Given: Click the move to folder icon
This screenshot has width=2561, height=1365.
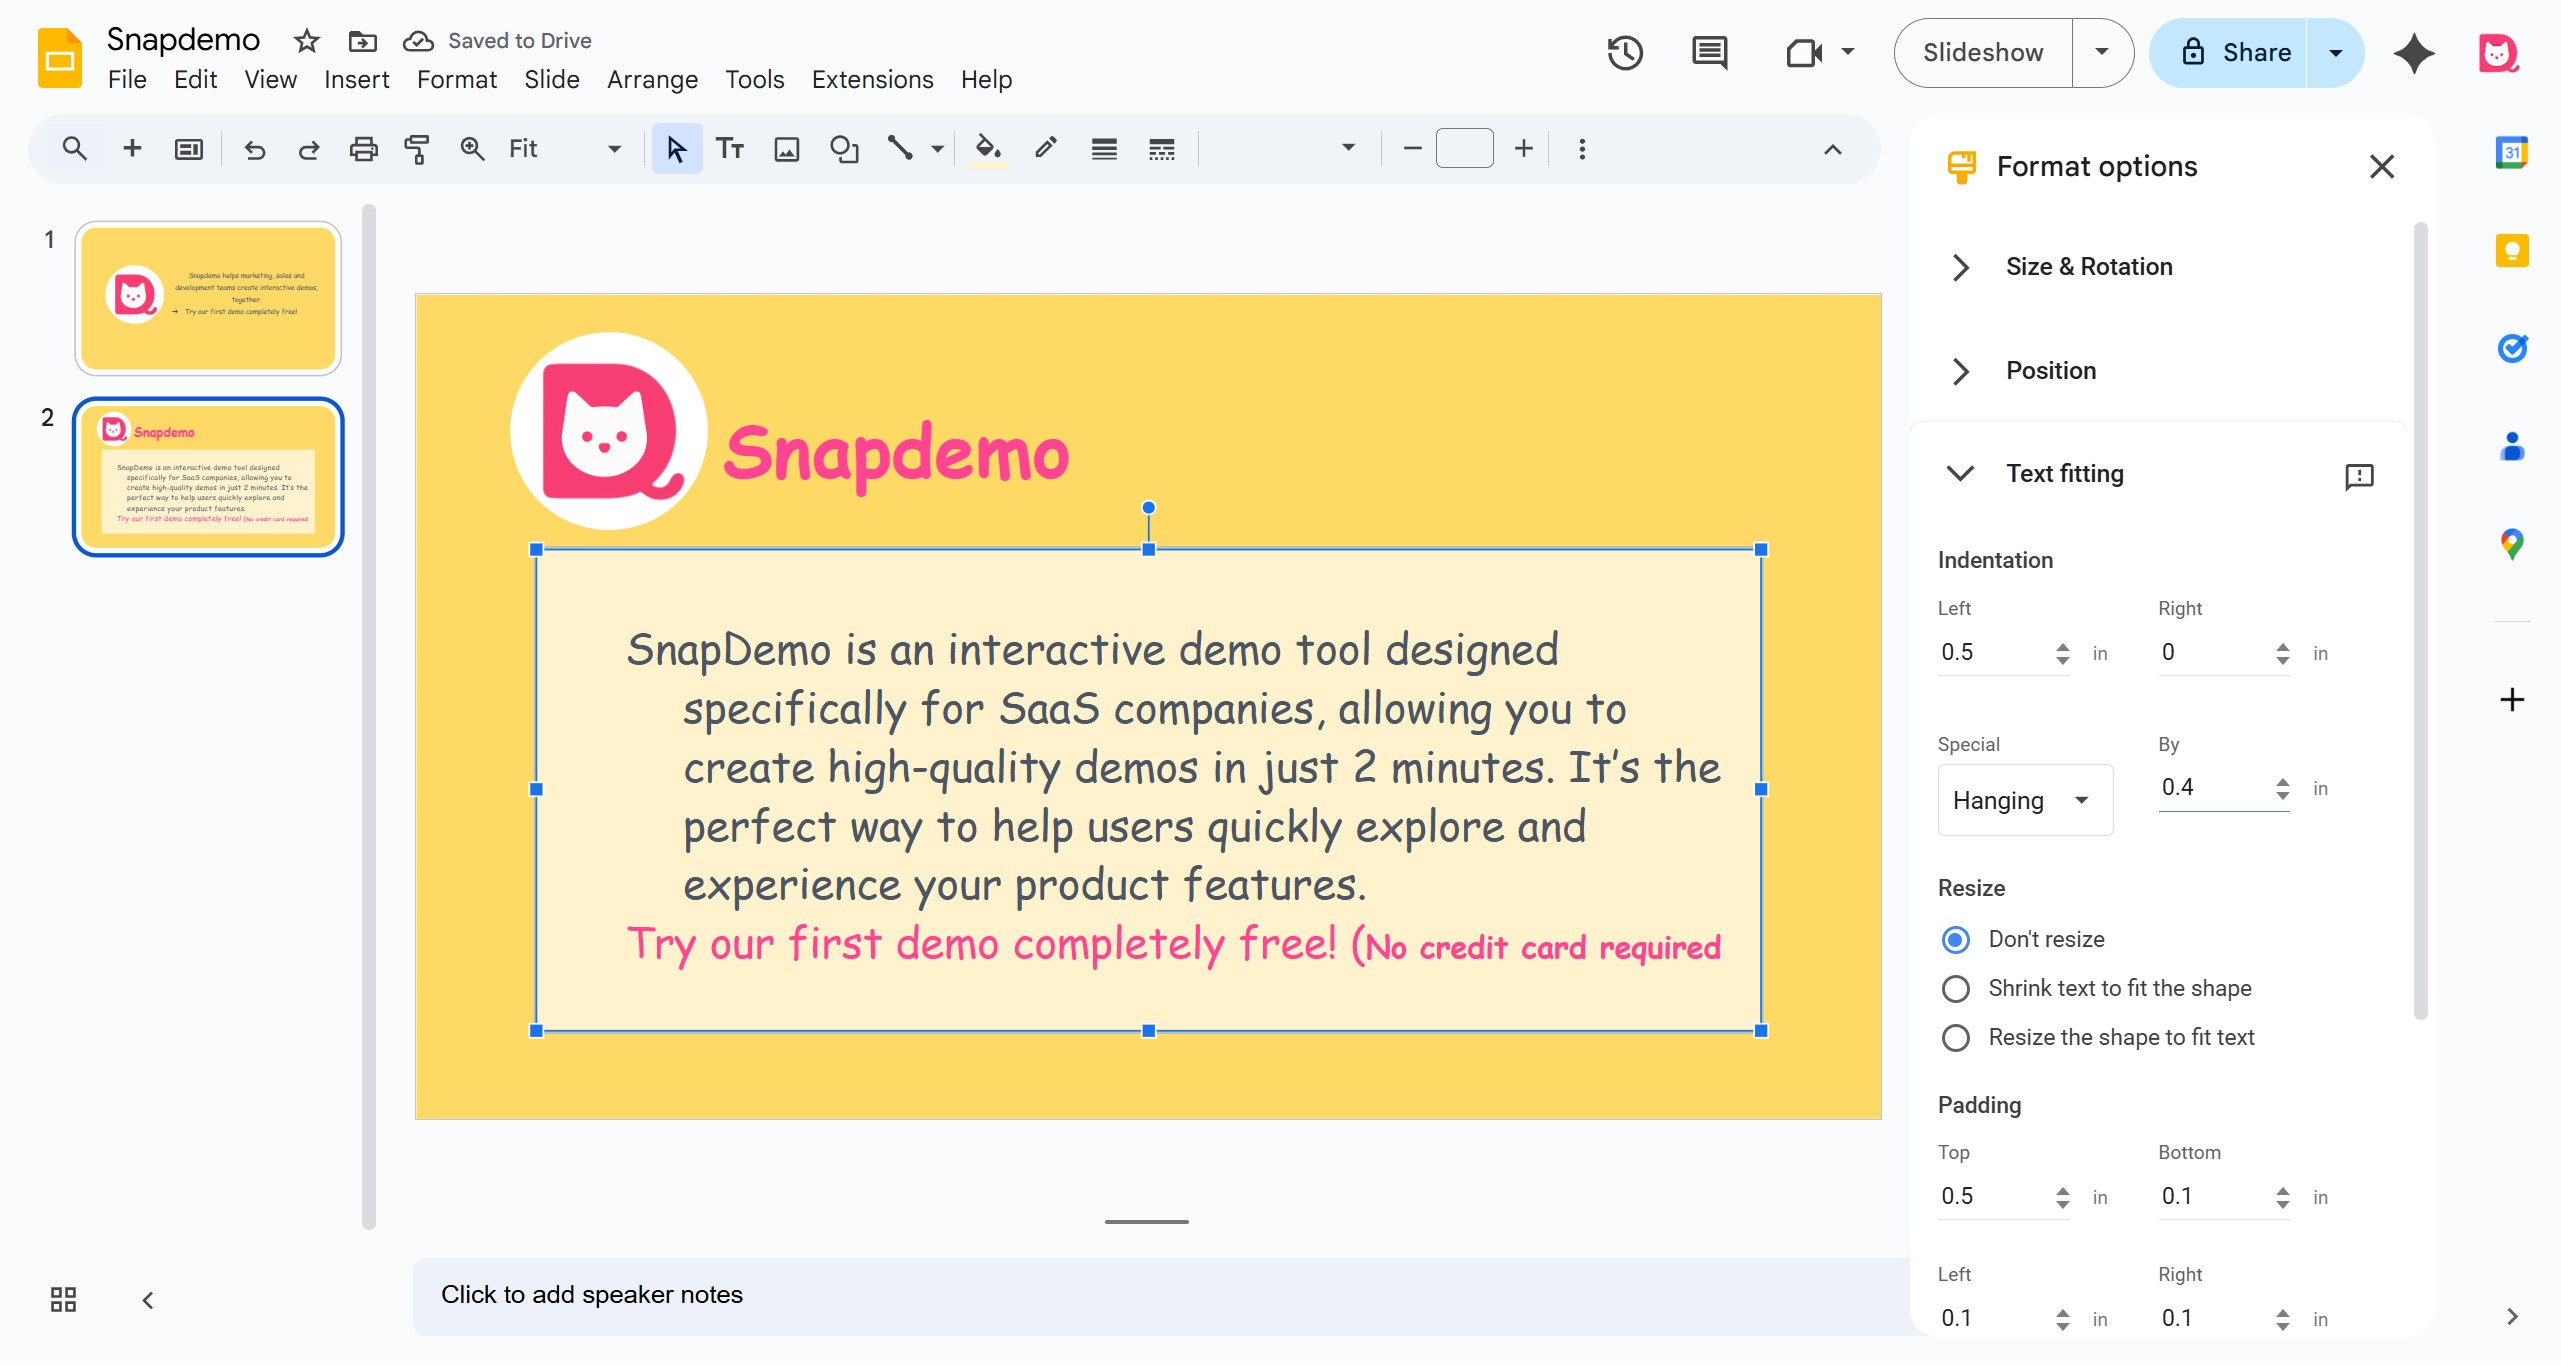Looking at the screenshot, I should (362, 41).
